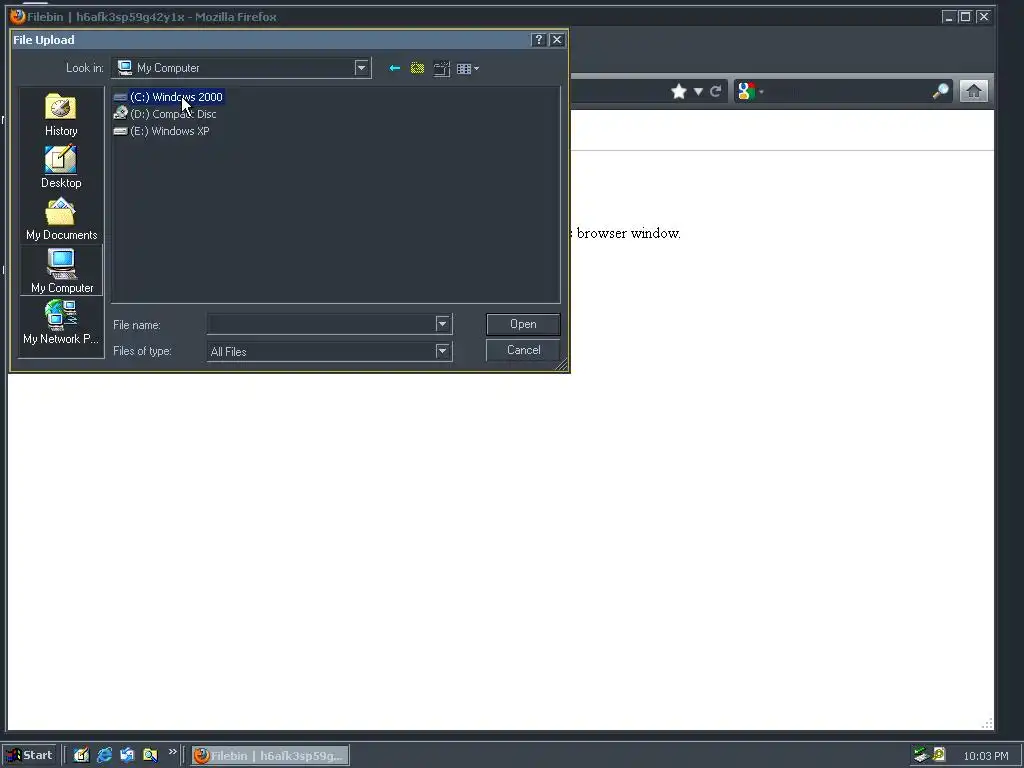Select My Computer in the places bar
Screen dimensions: 1024x768
click(x=61, y=270)
